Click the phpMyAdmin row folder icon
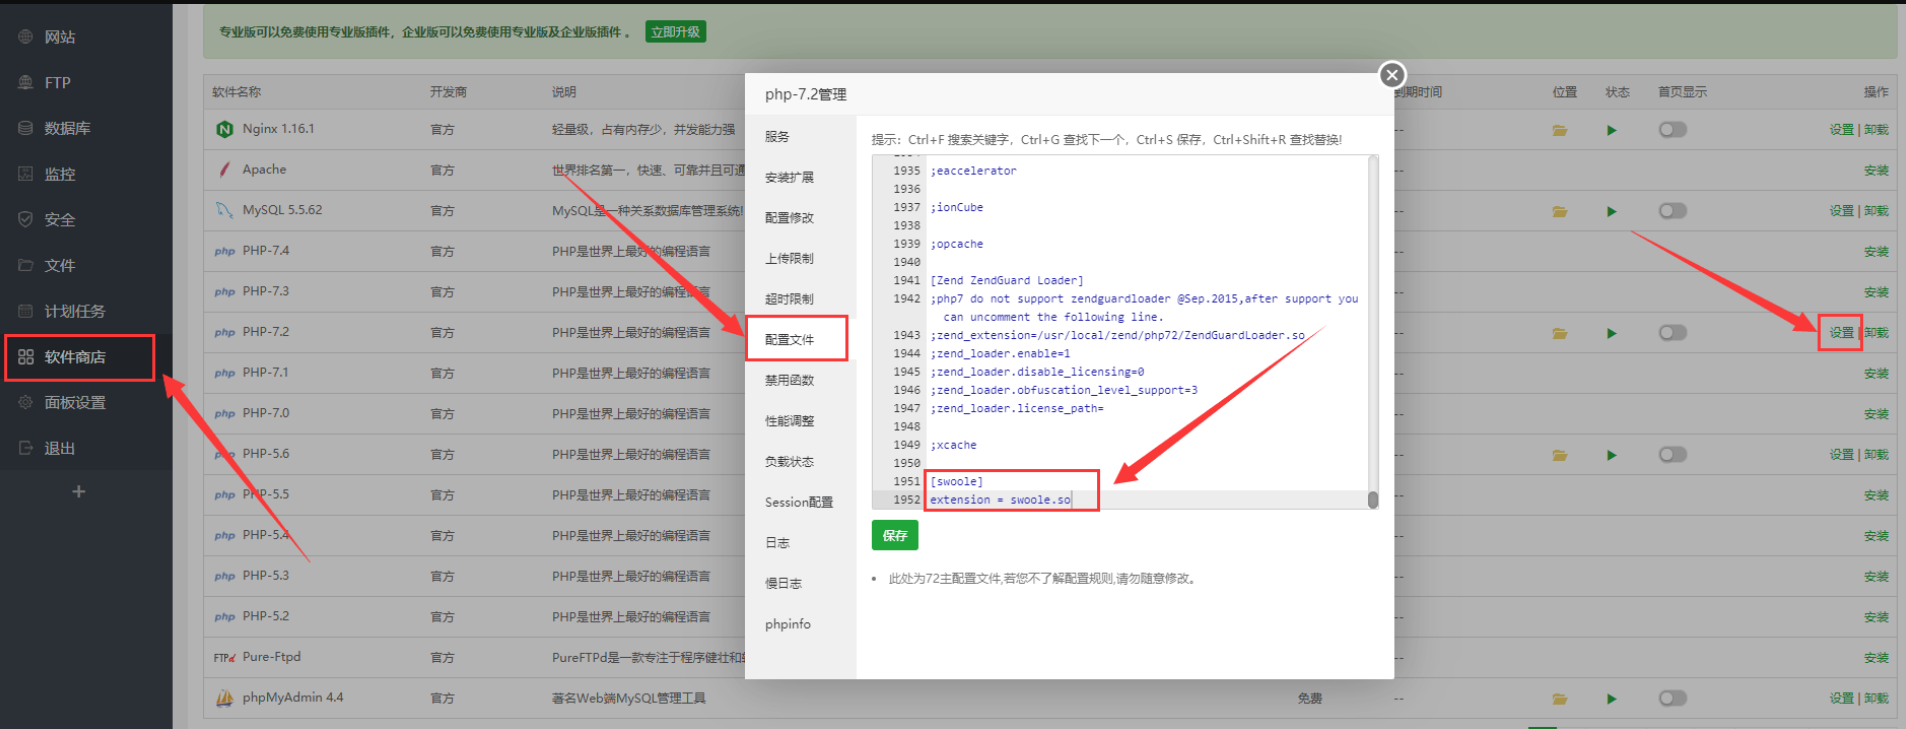Viewport: 1906px width, 729px height. pos(1559,699)
